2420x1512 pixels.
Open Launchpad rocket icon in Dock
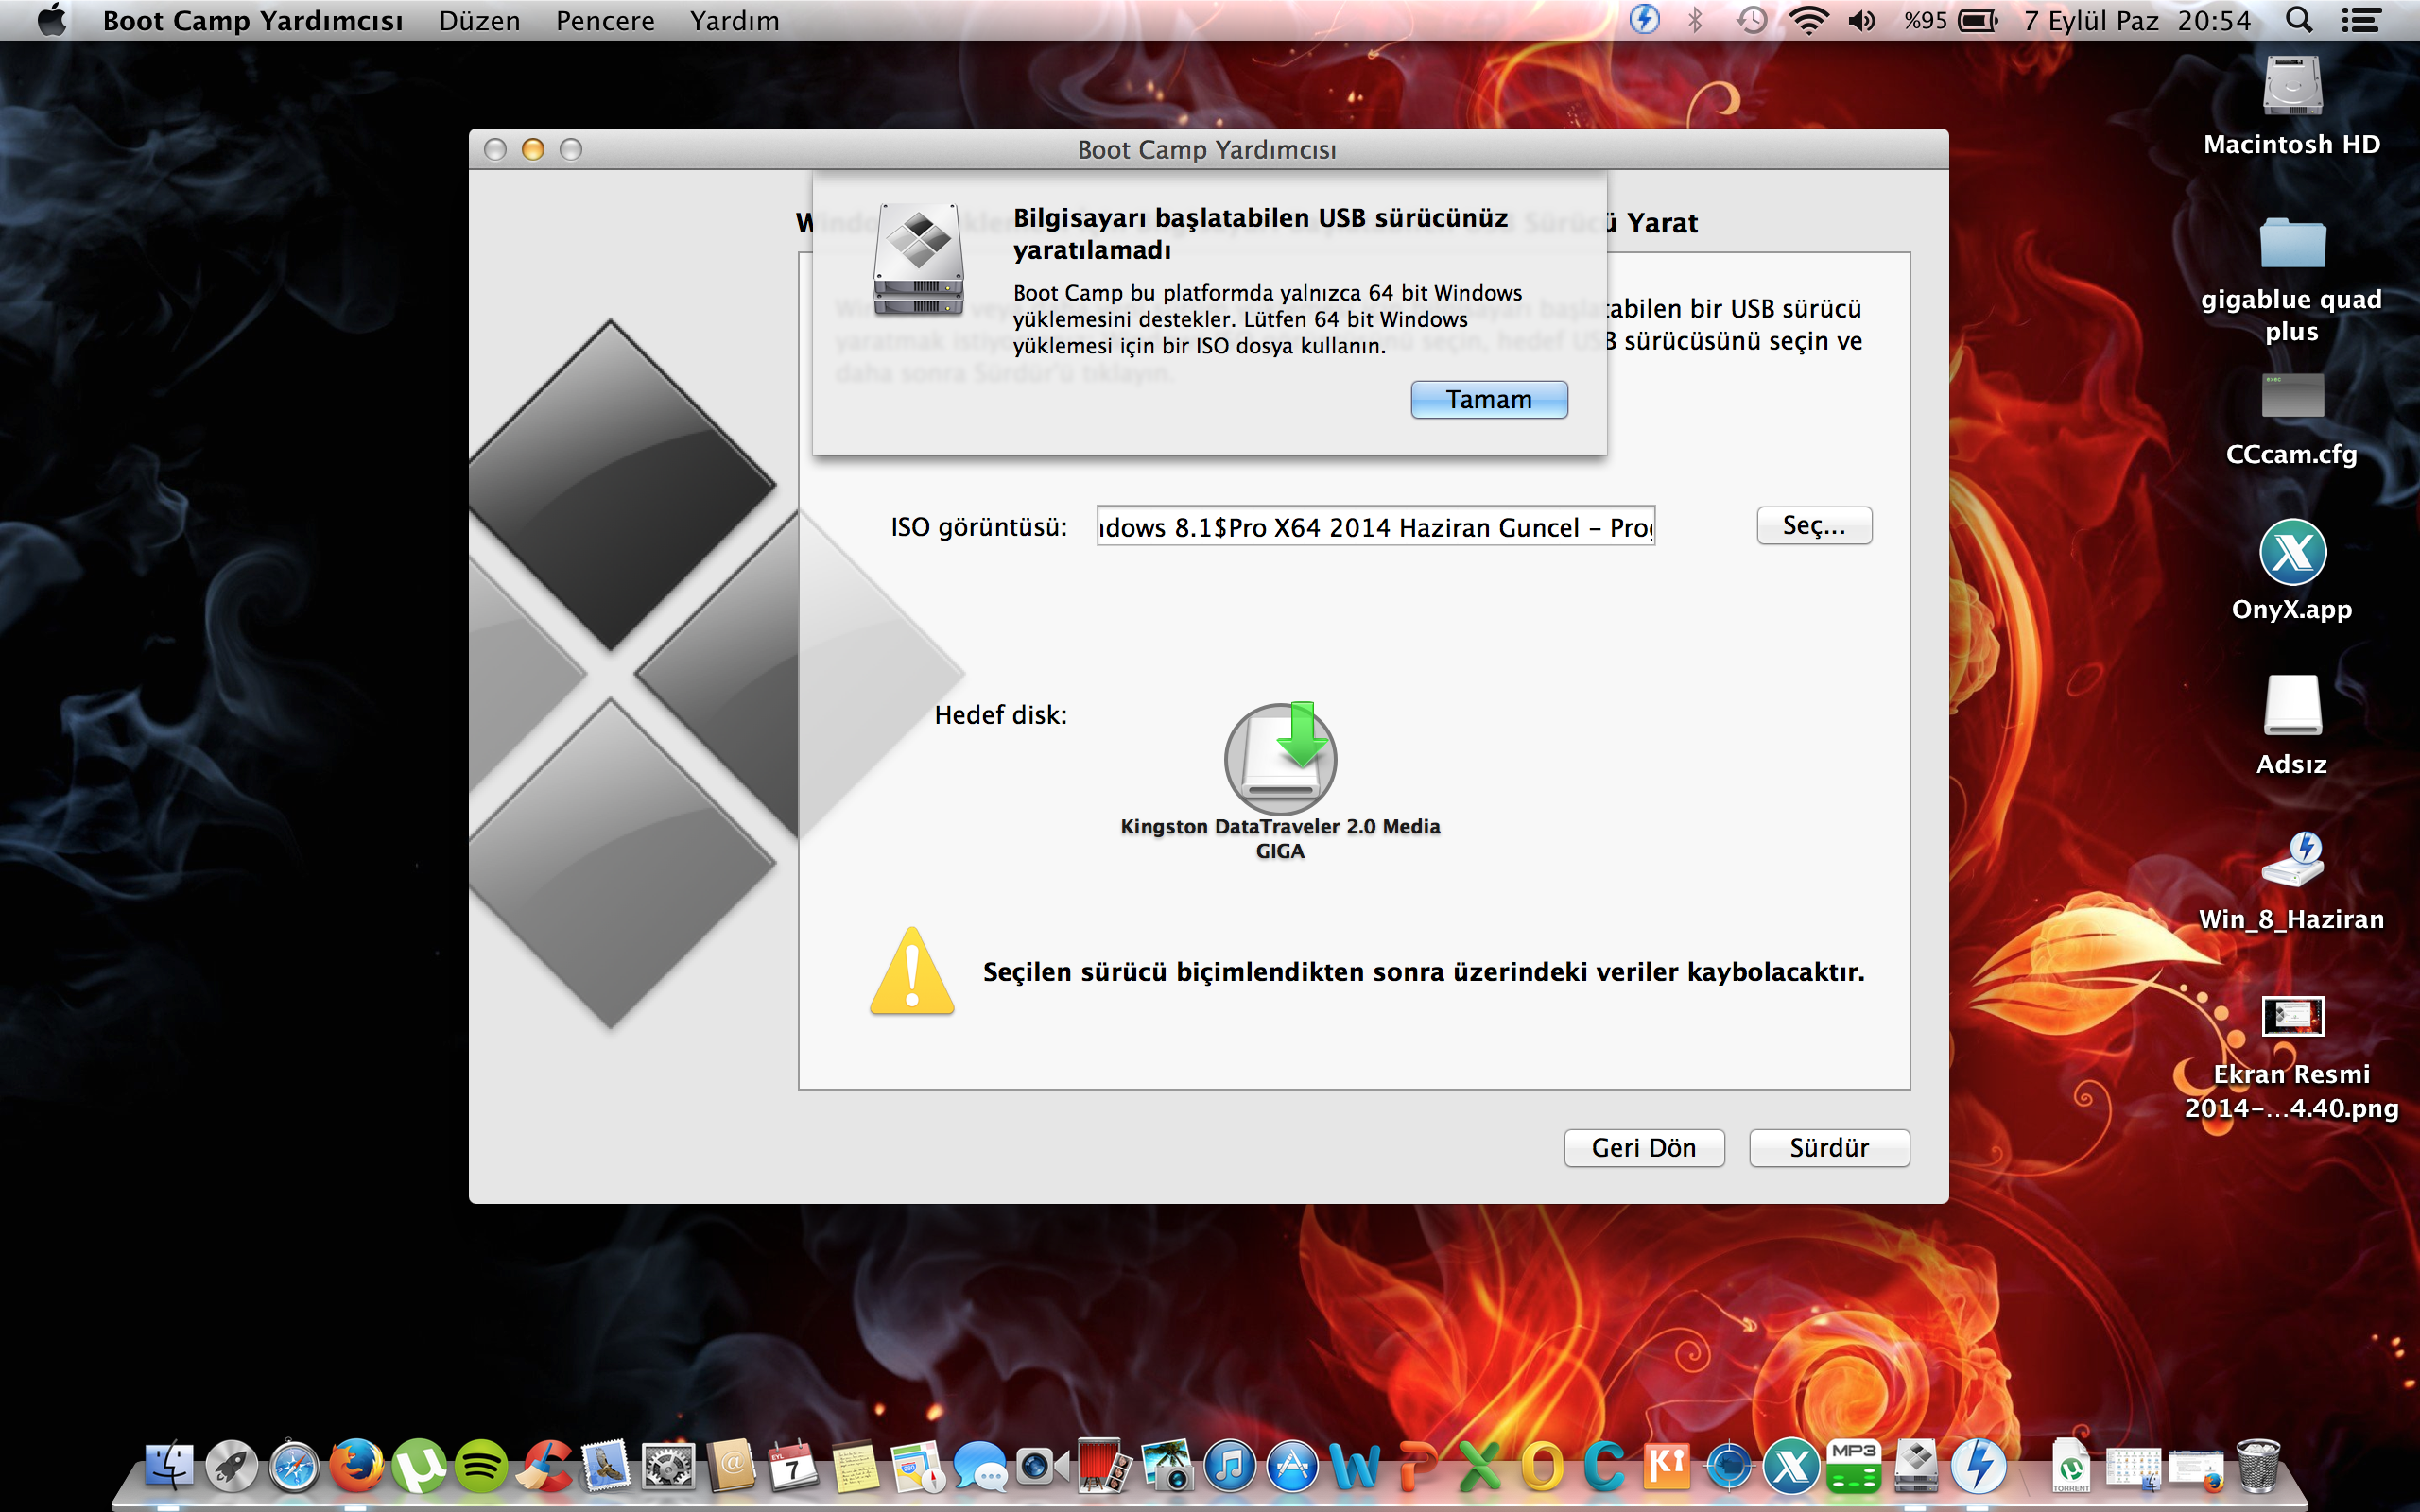pos(232,1467)
